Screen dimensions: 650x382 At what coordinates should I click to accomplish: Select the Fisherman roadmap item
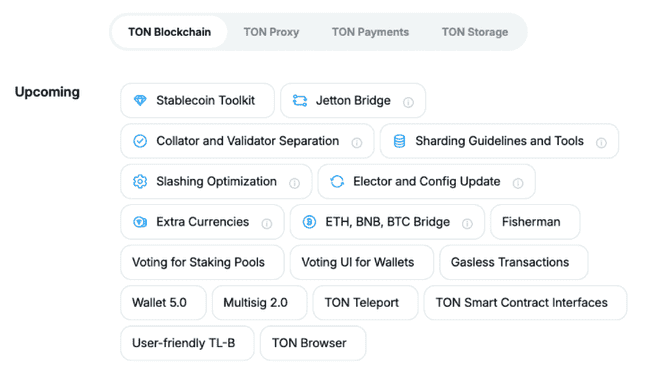(535, 222)
